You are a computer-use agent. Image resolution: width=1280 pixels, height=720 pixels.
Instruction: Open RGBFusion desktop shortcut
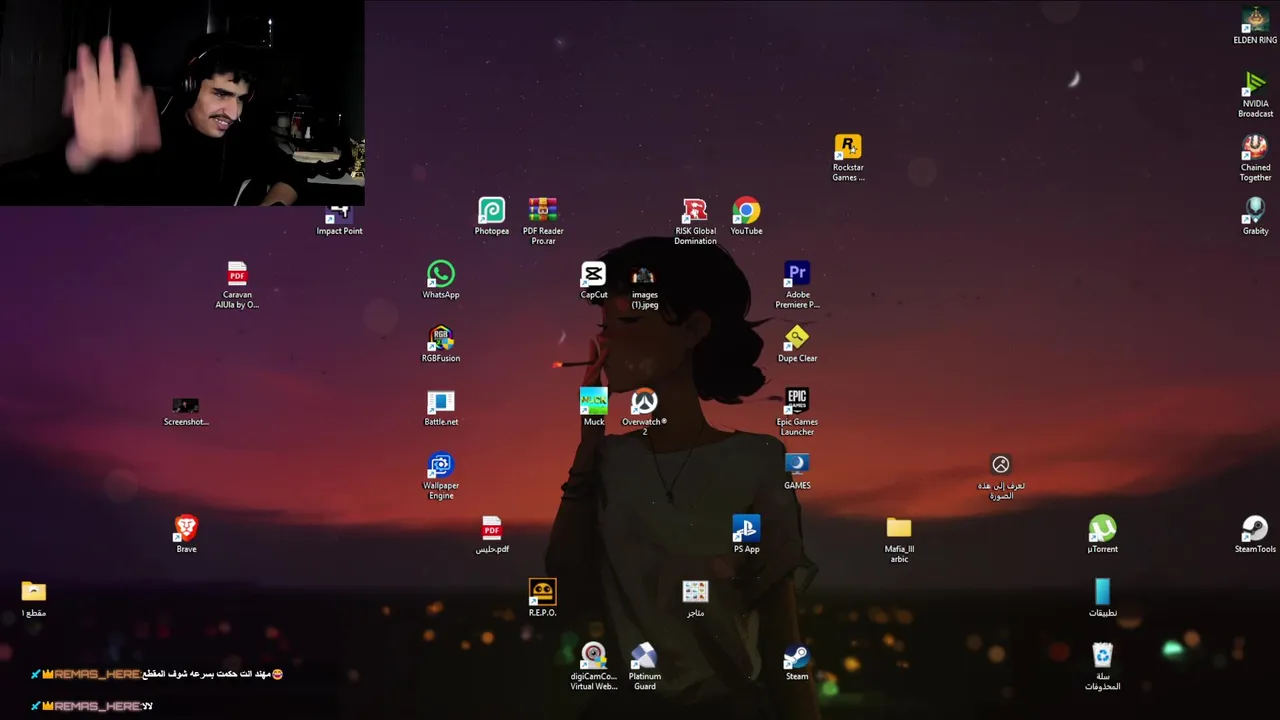tap(441, 343)
